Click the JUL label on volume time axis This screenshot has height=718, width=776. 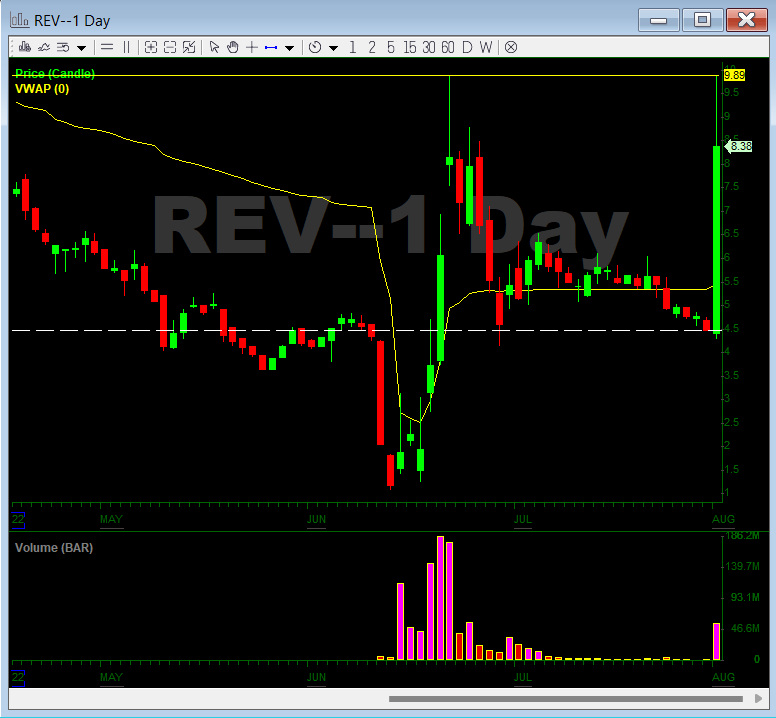(x=523, y=677)
